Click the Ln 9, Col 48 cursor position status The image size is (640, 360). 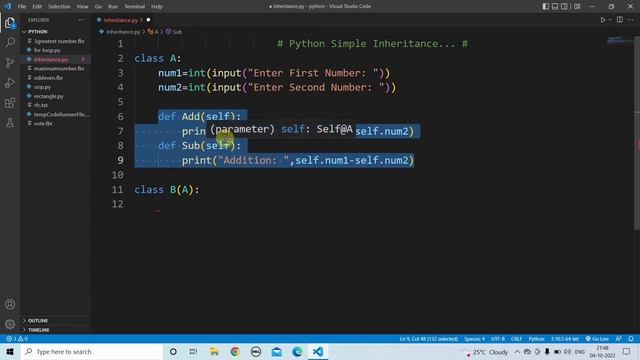(x=429, y=339)
